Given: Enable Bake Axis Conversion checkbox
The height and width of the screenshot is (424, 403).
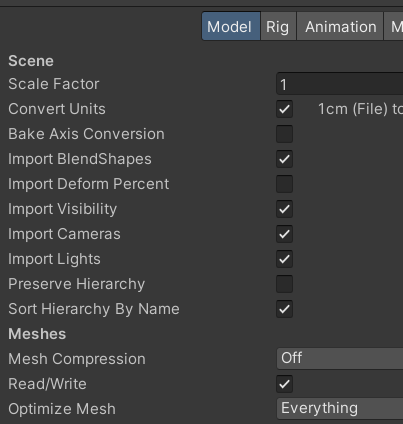Looking at the screenshot, I should point(284,134).
